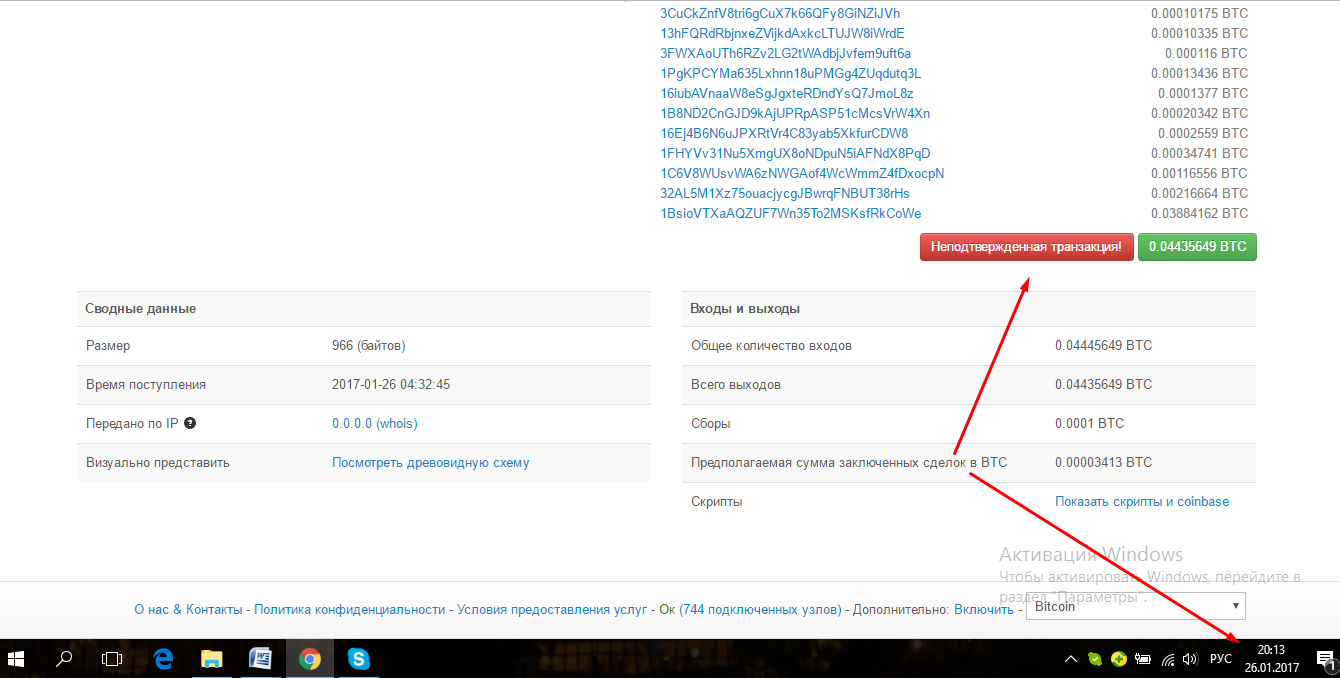Open address 1C6V8WUsvWA6zNWGAof4WcWmmZ4fDxocpN
Image resolution: width=1340 pixels, height=678 pixels.
[802, 174]
